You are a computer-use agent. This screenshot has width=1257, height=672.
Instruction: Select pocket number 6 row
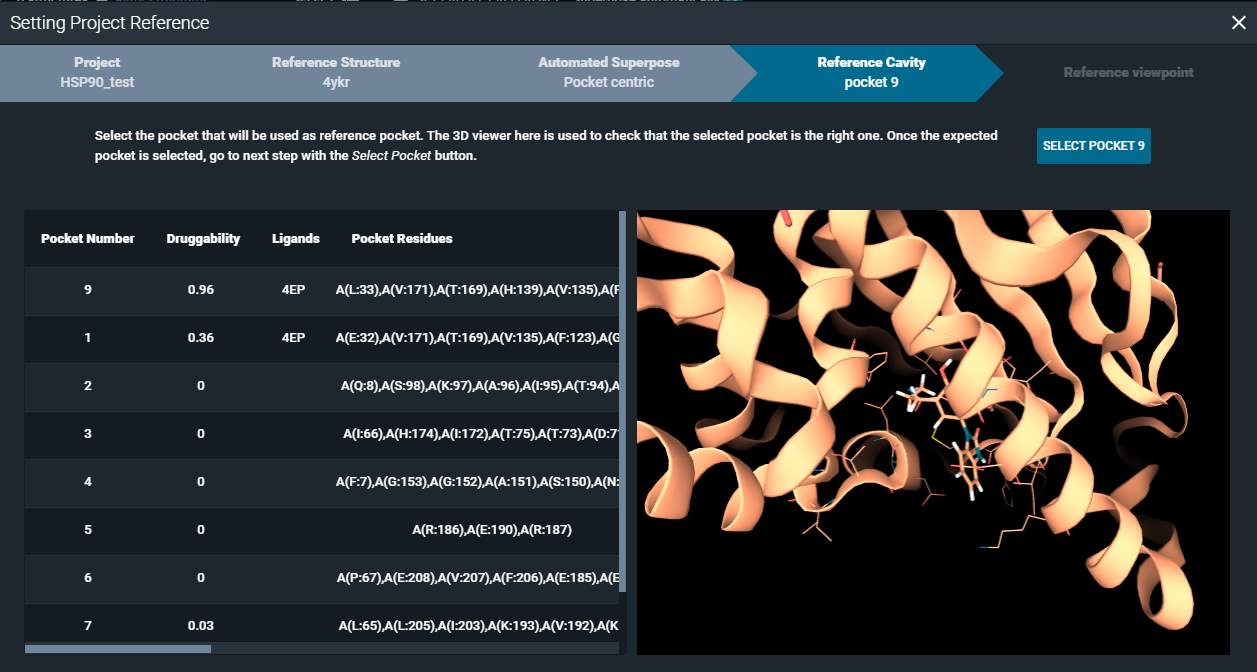[x=322, y=578]
